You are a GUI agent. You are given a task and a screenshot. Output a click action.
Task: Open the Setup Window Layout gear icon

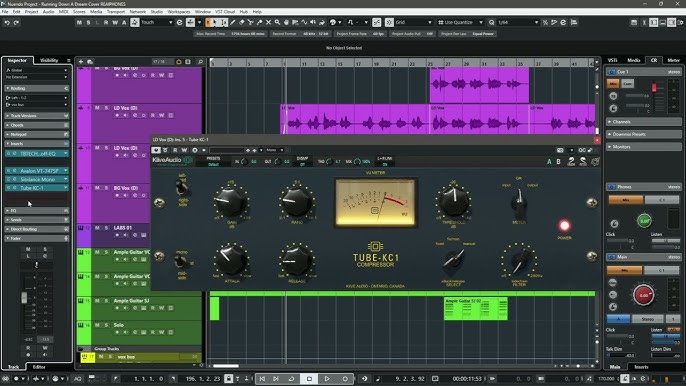click(x=681, y=22)
